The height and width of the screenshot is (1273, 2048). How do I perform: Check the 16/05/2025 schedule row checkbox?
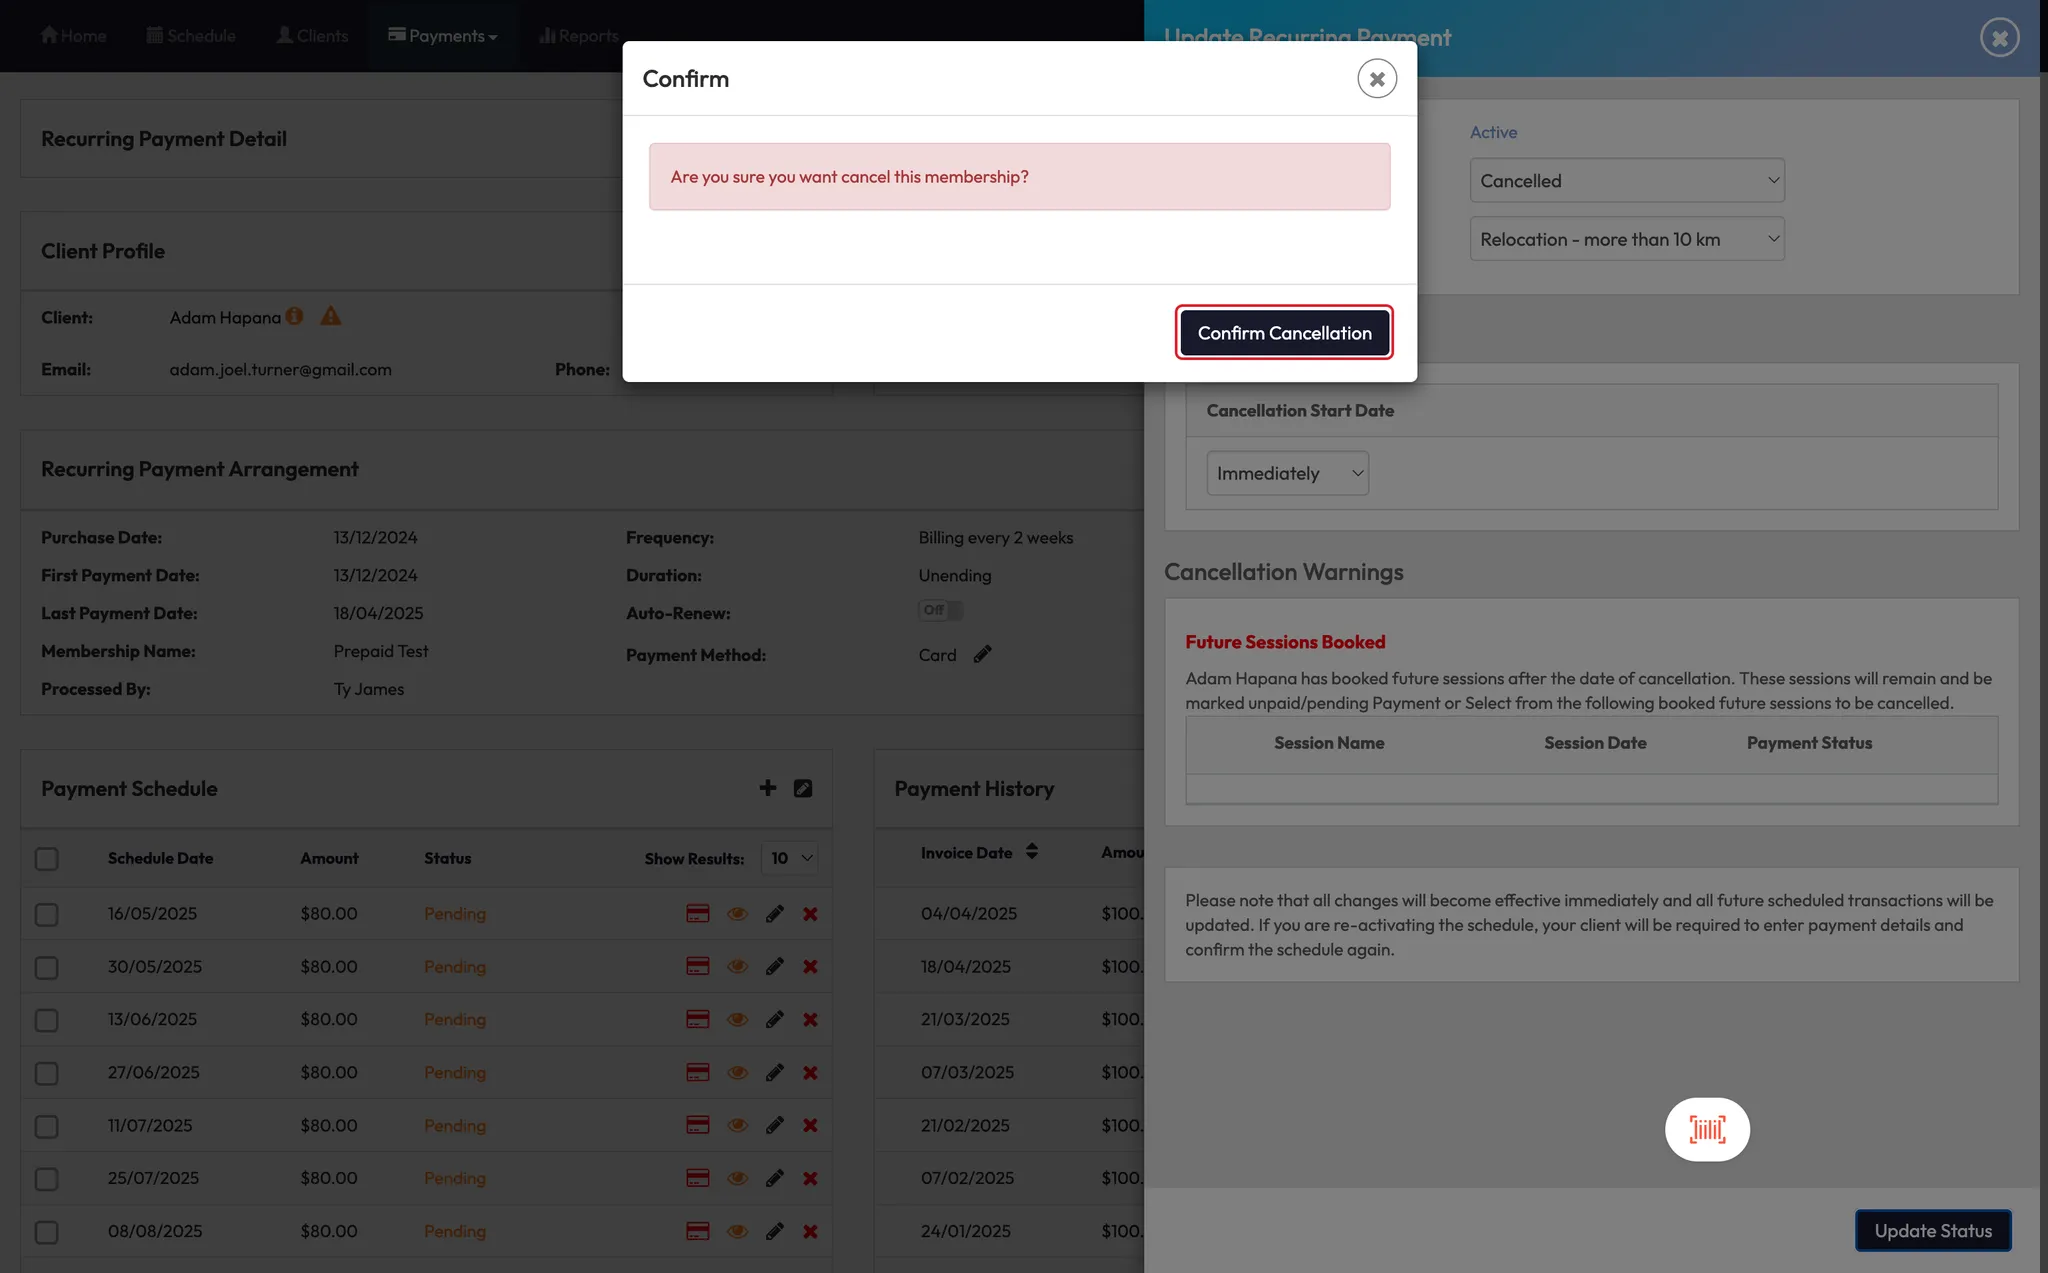(47, 914)
